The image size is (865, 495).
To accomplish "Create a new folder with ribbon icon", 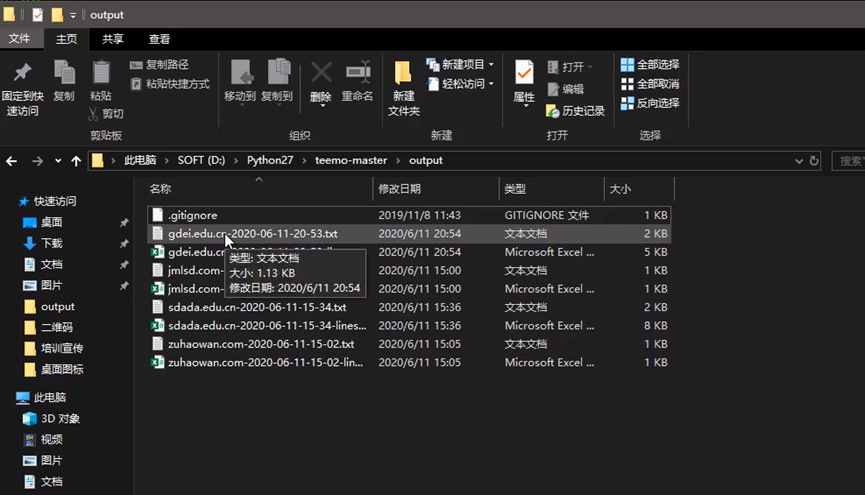I will 403,74.
